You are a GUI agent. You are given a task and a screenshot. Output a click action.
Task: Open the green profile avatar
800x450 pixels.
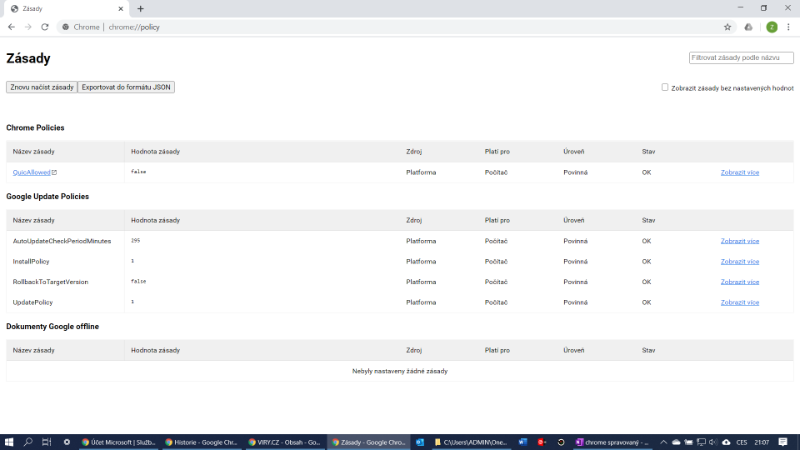pos(772,27)
